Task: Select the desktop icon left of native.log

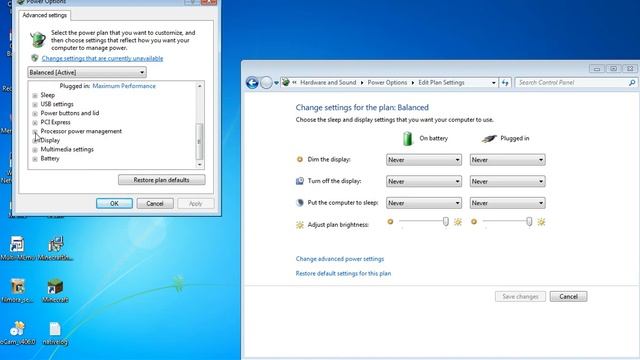Action: [x=18, y=333]
